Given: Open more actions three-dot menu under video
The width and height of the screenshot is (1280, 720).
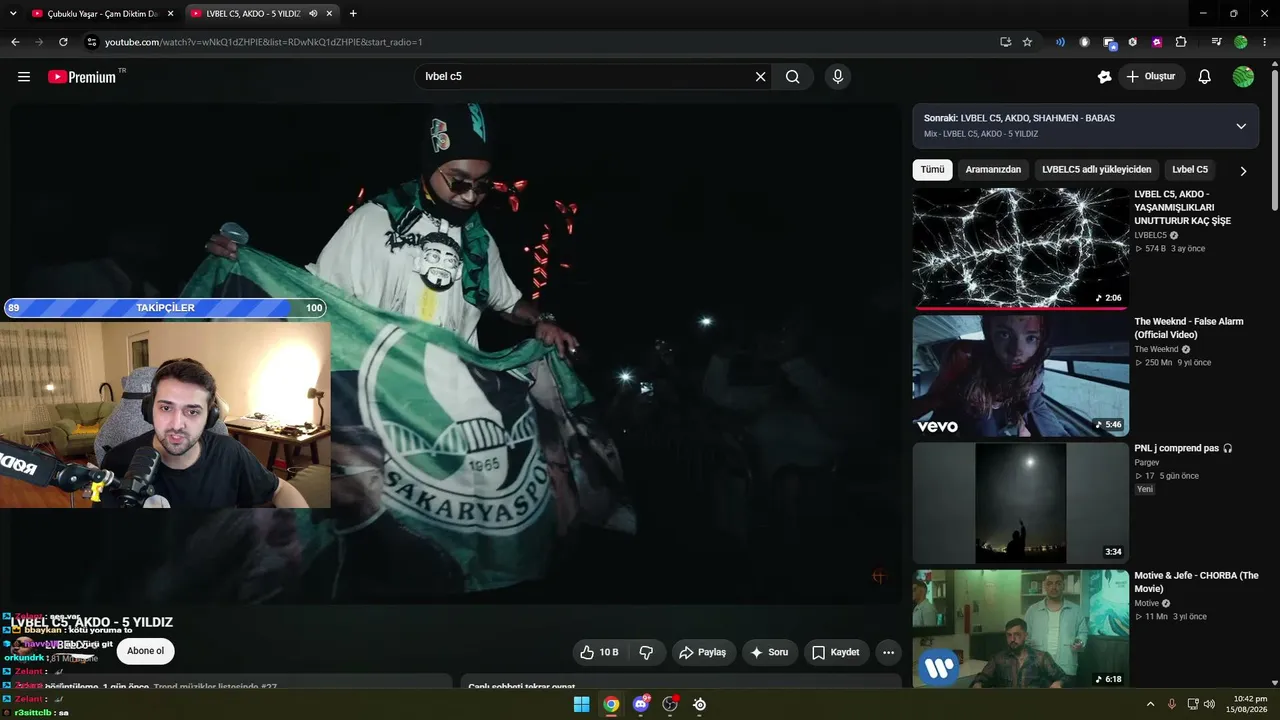Looking at the screenshot, I should 888,652.
